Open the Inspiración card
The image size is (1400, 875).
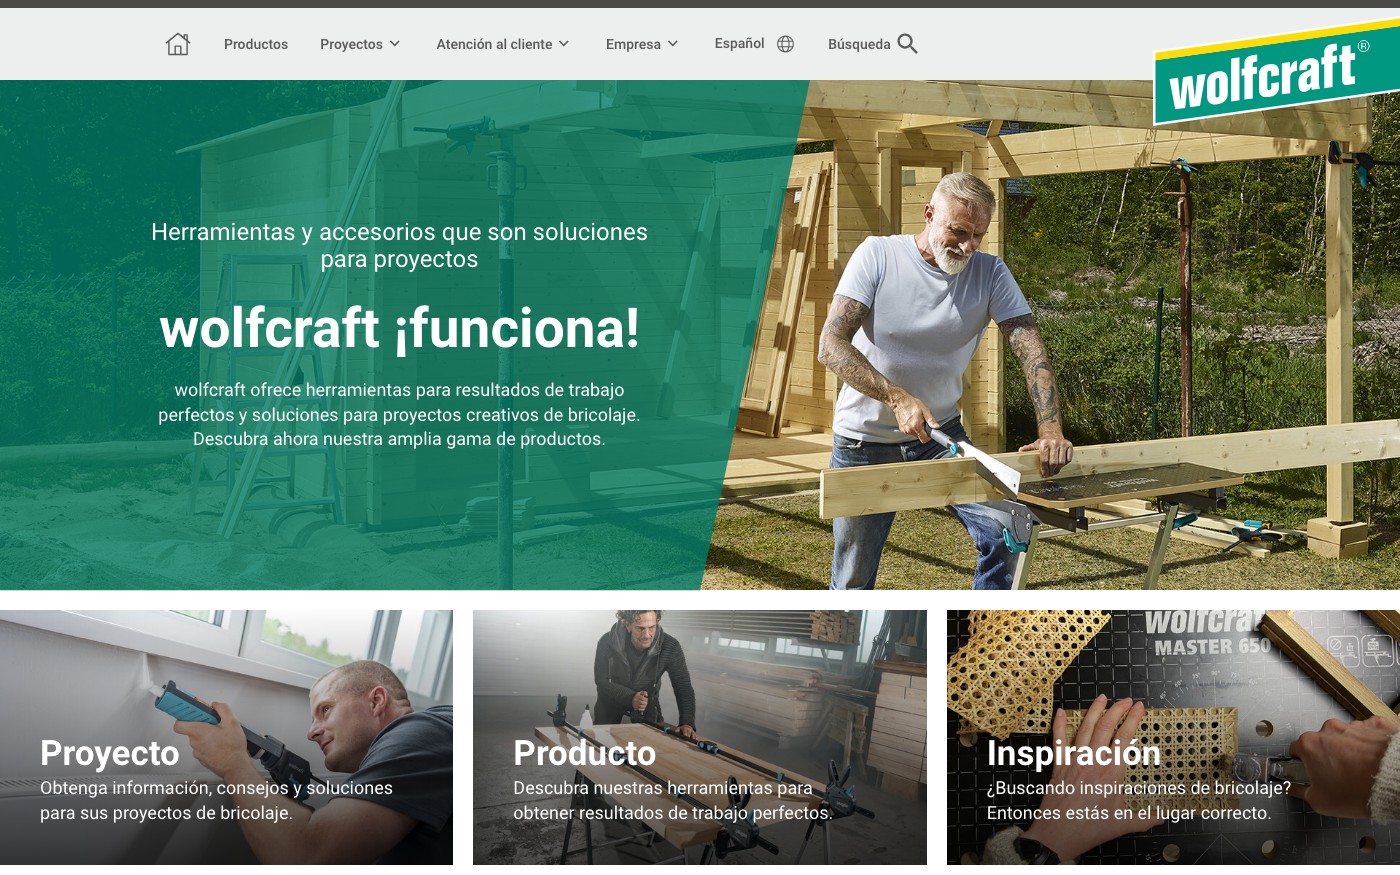1173,737
